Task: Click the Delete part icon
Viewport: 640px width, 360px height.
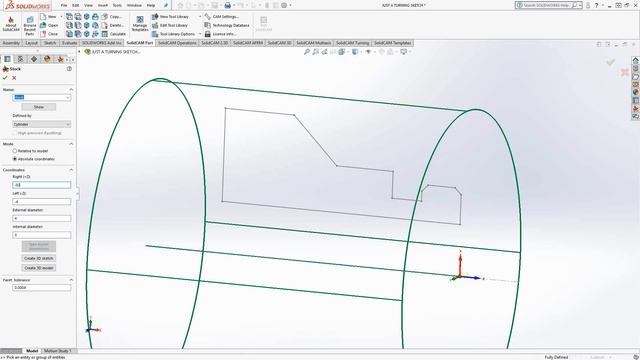Action: point(104,25)
